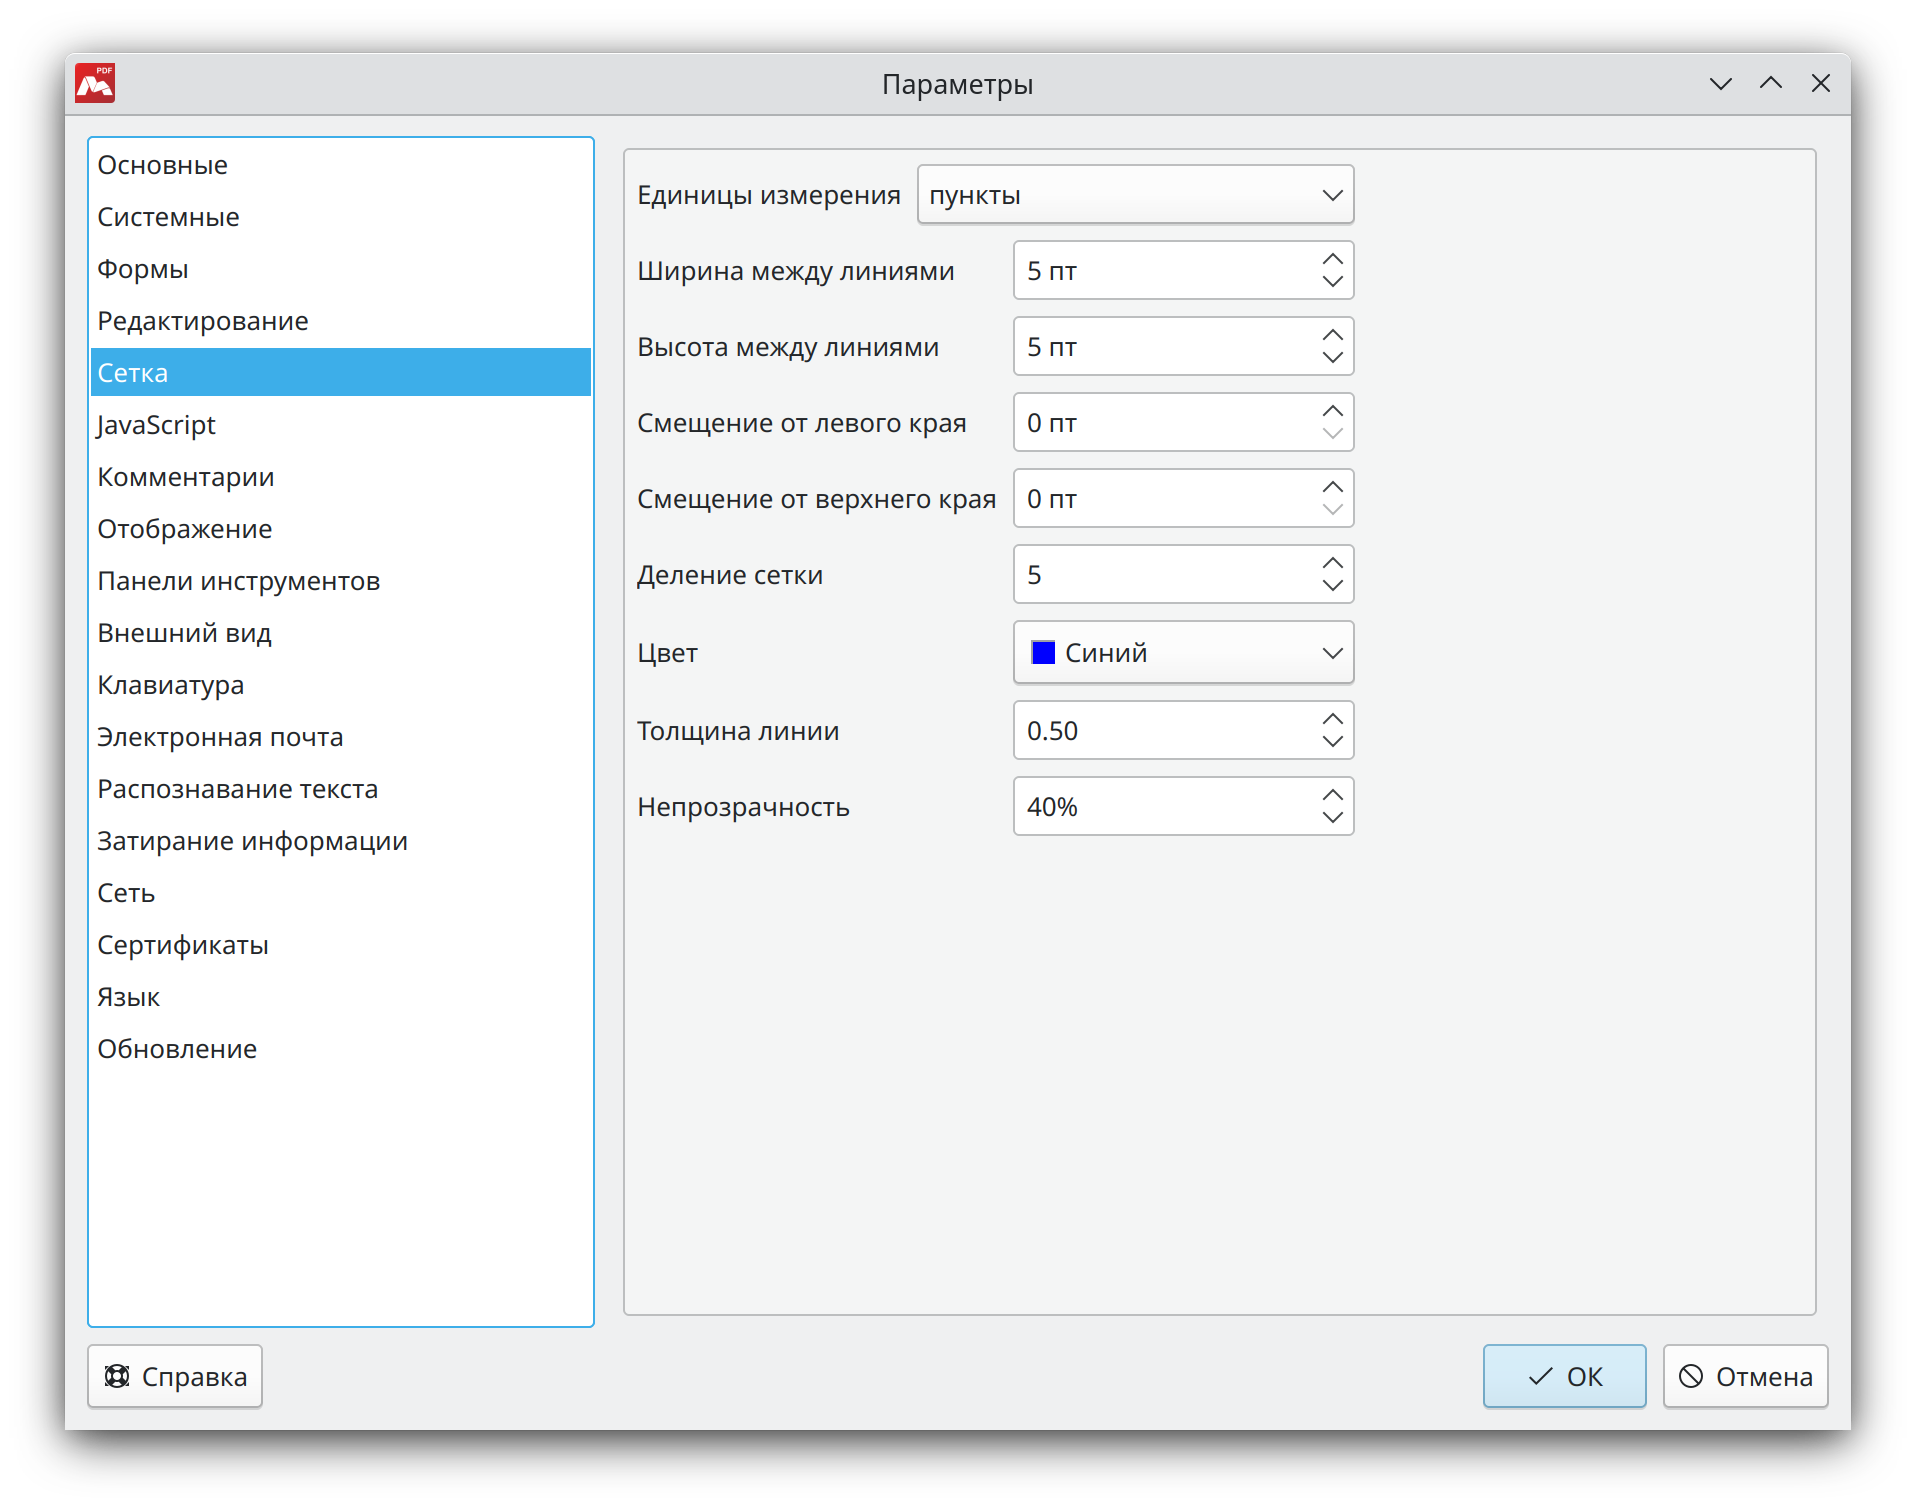Screen dimensions: 1916x1507
Task: Decrease Непрозрачность value
Action: click(x=1332, y=818)
